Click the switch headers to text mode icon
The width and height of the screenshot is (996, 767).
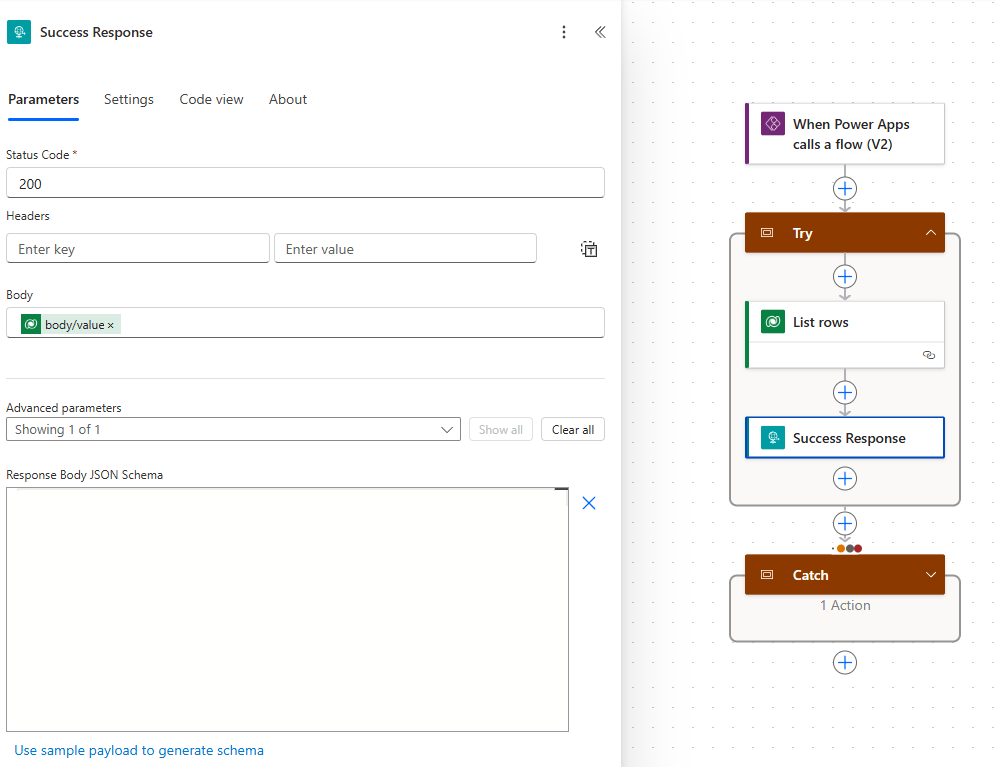pos(589,249)
